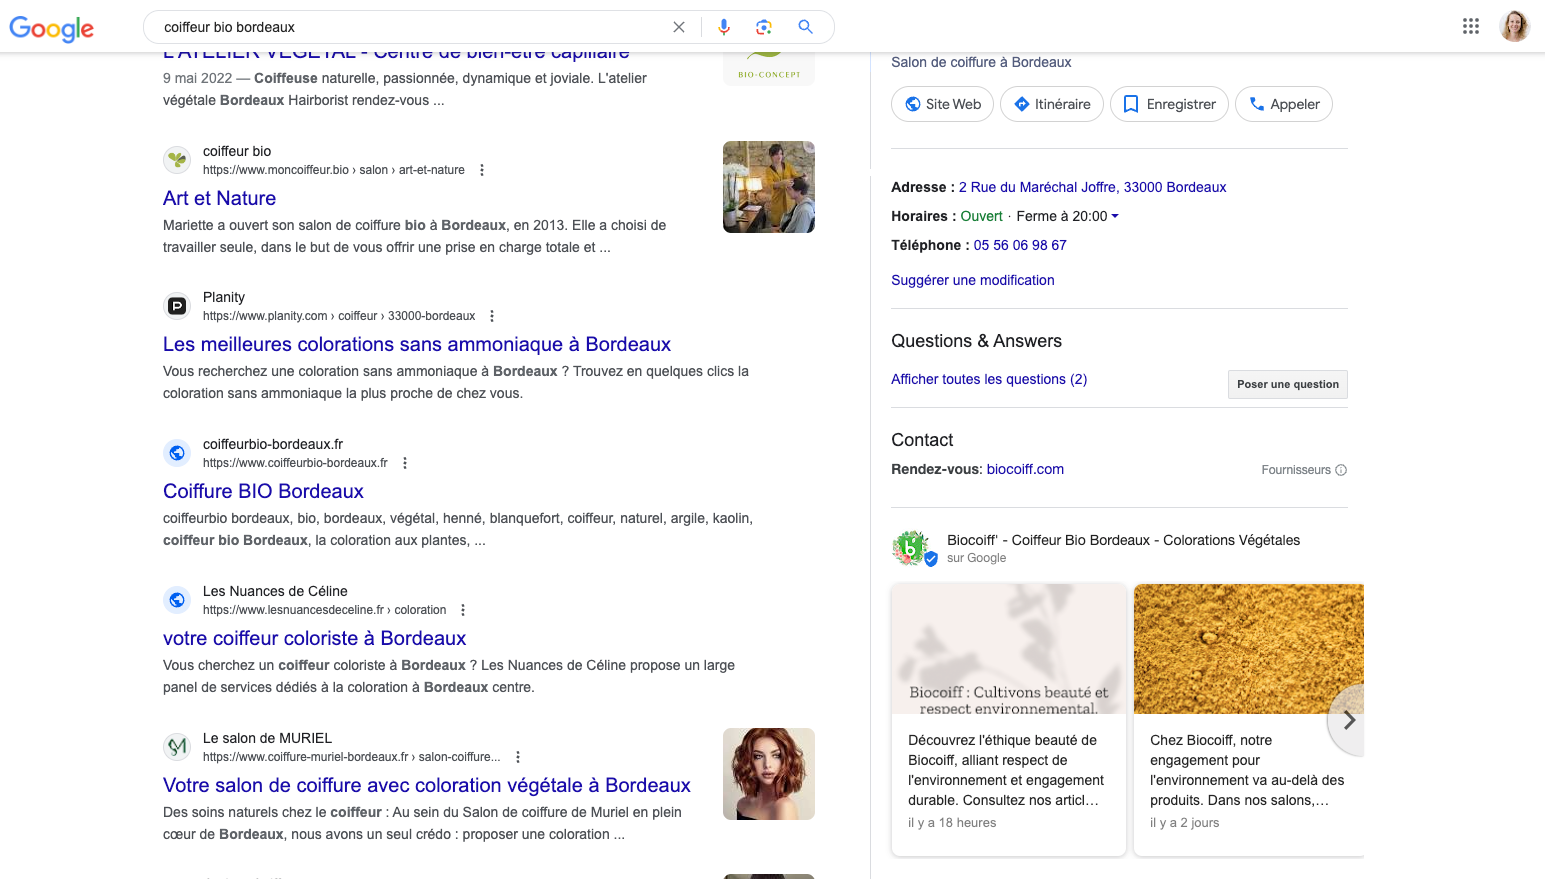Open the address 2 Rue du Maréchal Joffre
The image size is (1545, 879).
pyautogui.click(x=1092, y=187)
